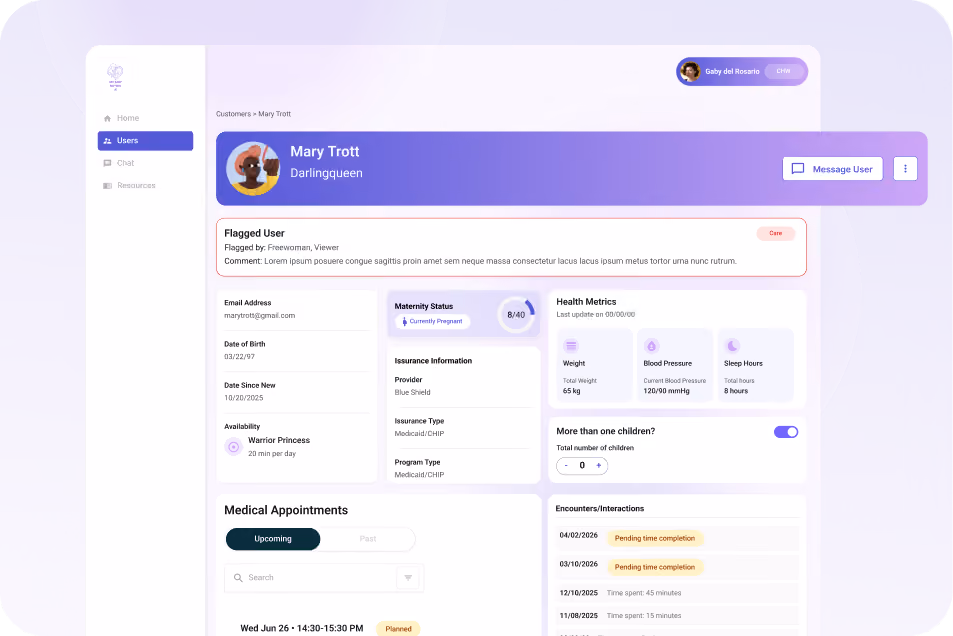The height and width of the screenshot is (636, 953).
Task: Open the Gaby del Rosario account menu
Action: point(742,72)
